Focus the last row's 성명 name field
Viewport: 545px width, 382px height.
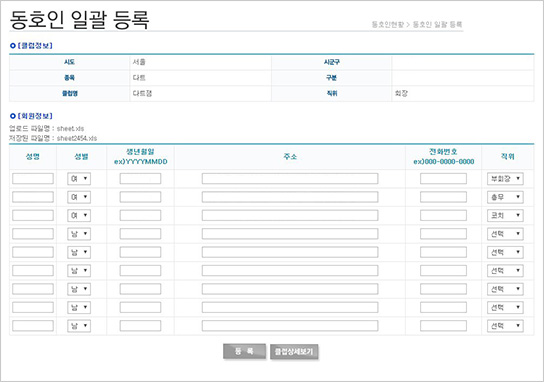pyautogui.click(x=33, y=326)
